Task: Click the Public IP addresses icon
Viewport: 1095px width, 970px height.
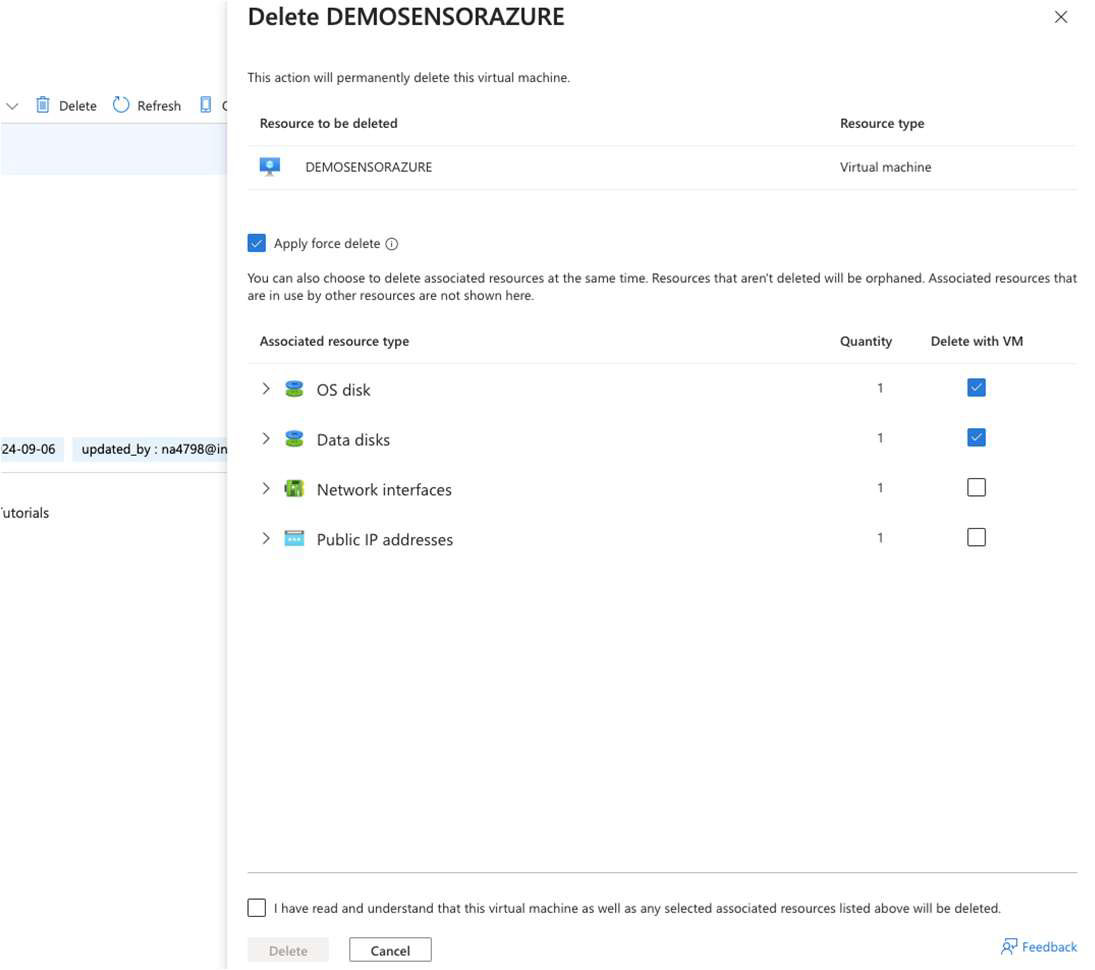Action: [x=294, y=538]
